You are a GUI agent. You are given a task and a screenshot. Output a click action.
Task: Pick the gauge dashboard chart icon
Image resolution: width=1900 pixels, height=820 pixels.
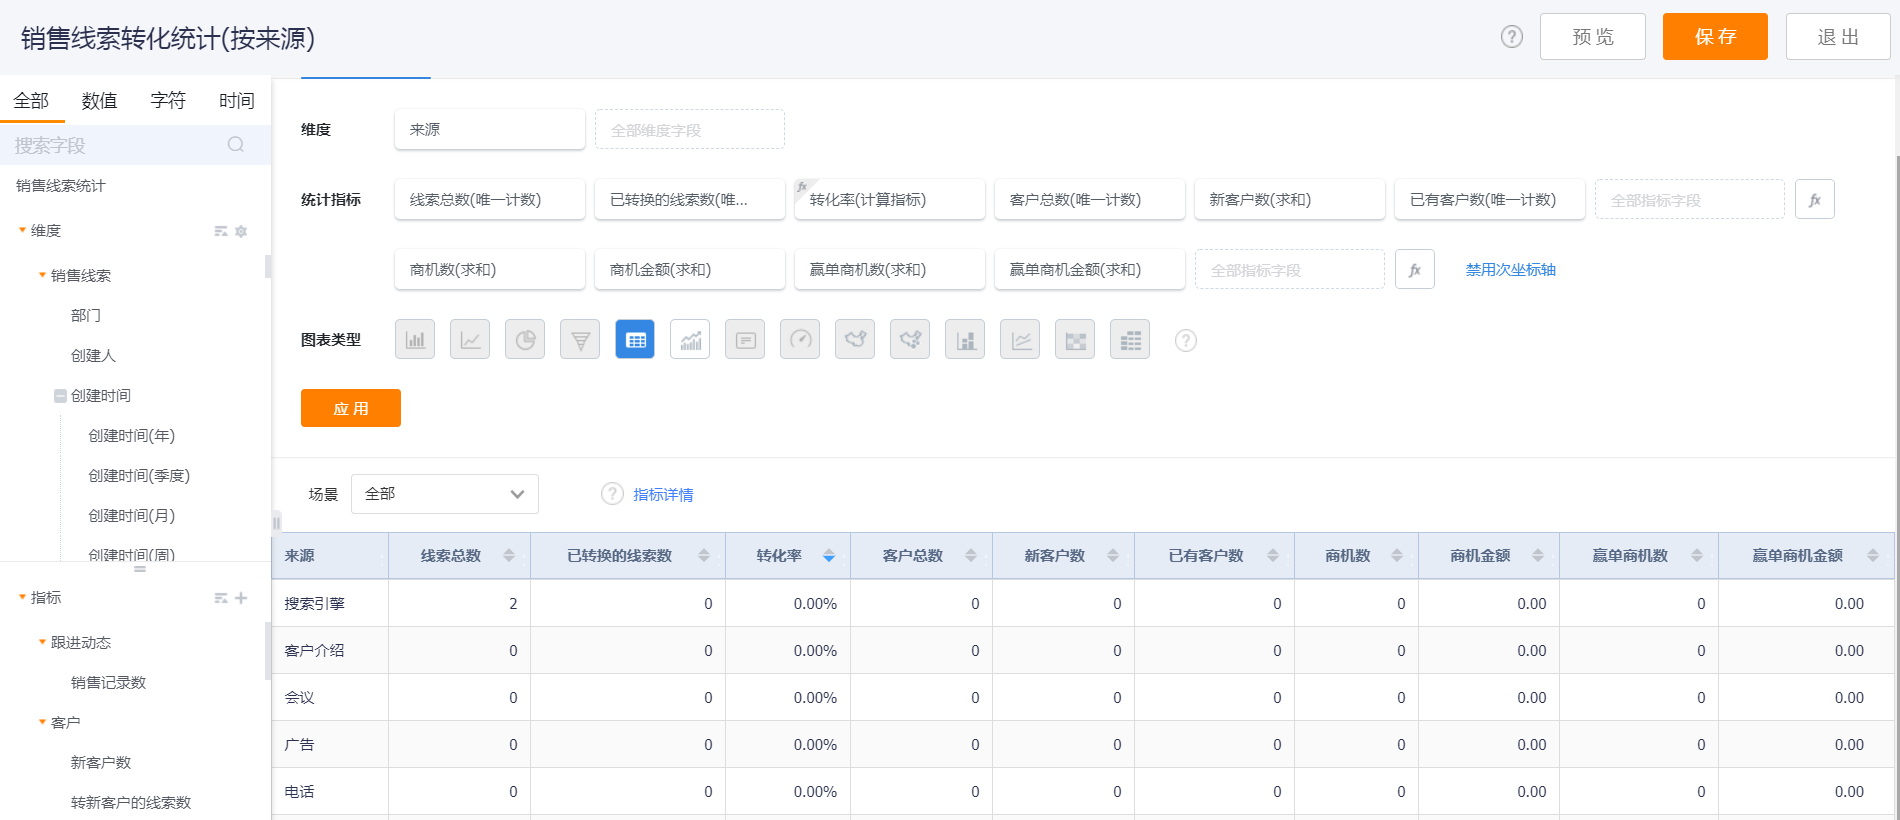click(800, 340)
